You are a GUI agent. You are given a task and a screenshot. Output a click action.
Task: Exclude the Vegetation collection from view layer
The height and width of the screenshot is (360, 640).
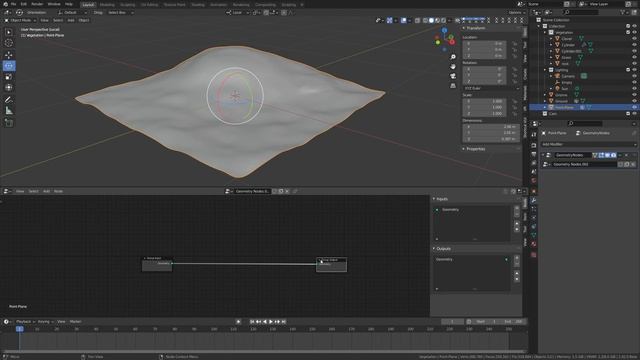coord(628,32)
